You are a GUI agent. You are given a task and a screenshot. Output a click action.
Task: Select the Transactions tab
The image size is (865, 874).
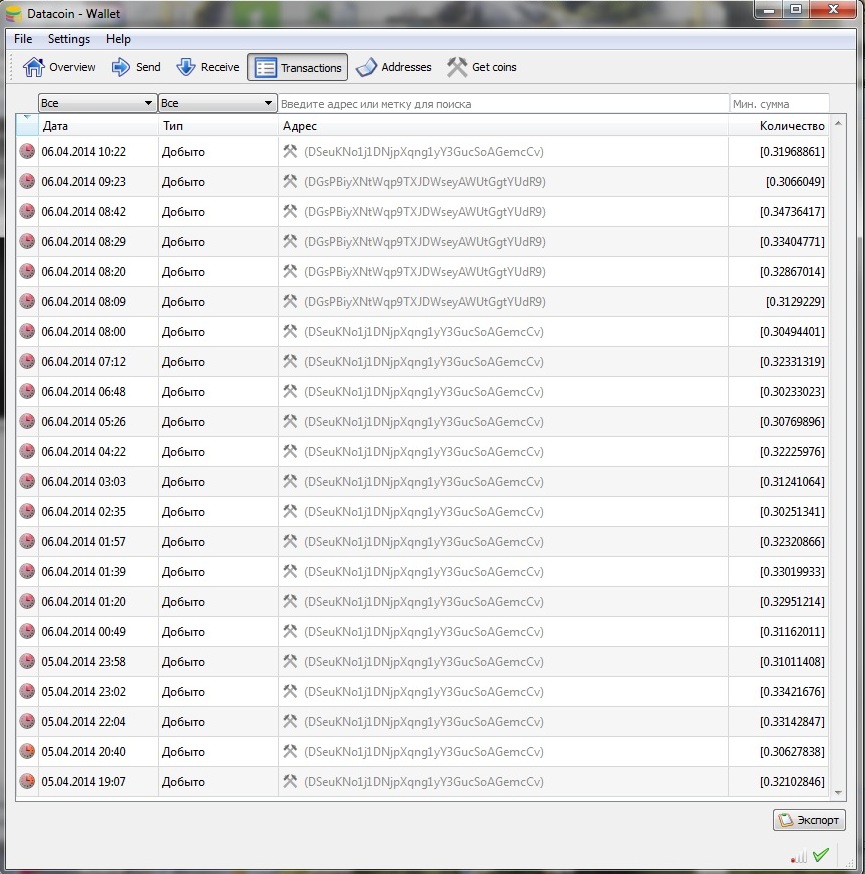pyautogui.click(x=298, y=67)
